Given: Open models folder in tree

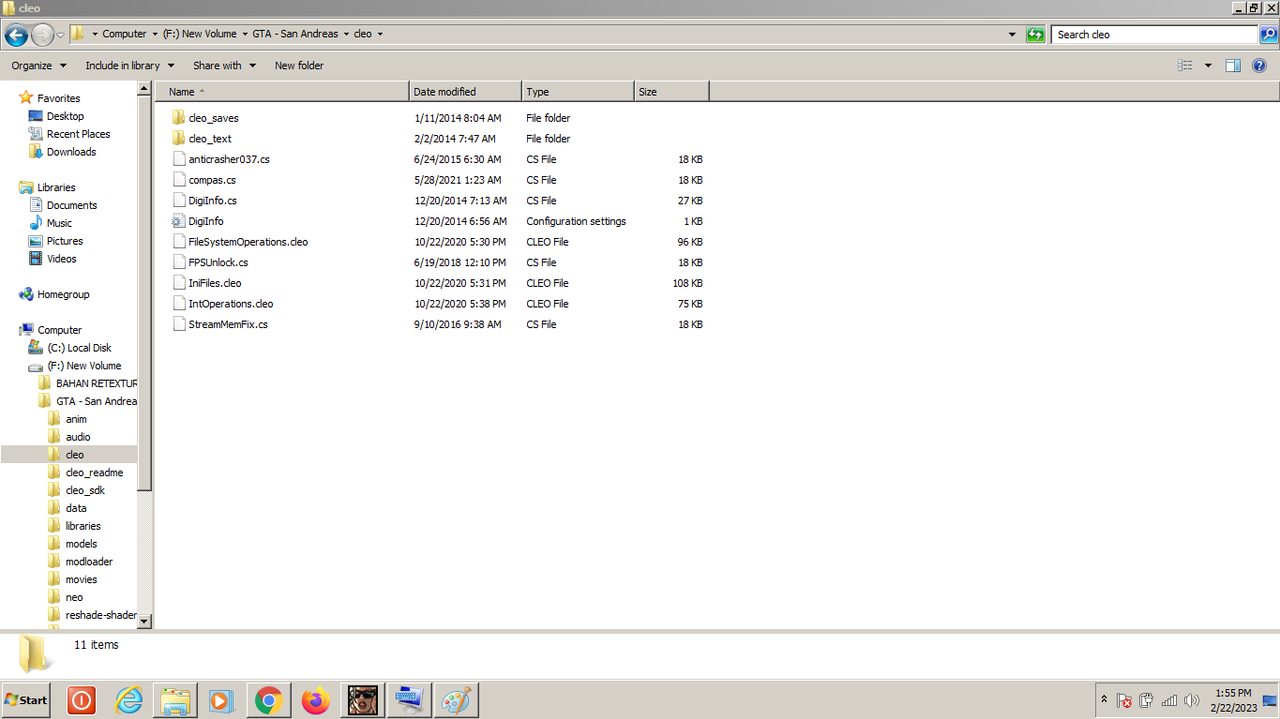Looking at the screenshot, I should [x=81, y=544].
